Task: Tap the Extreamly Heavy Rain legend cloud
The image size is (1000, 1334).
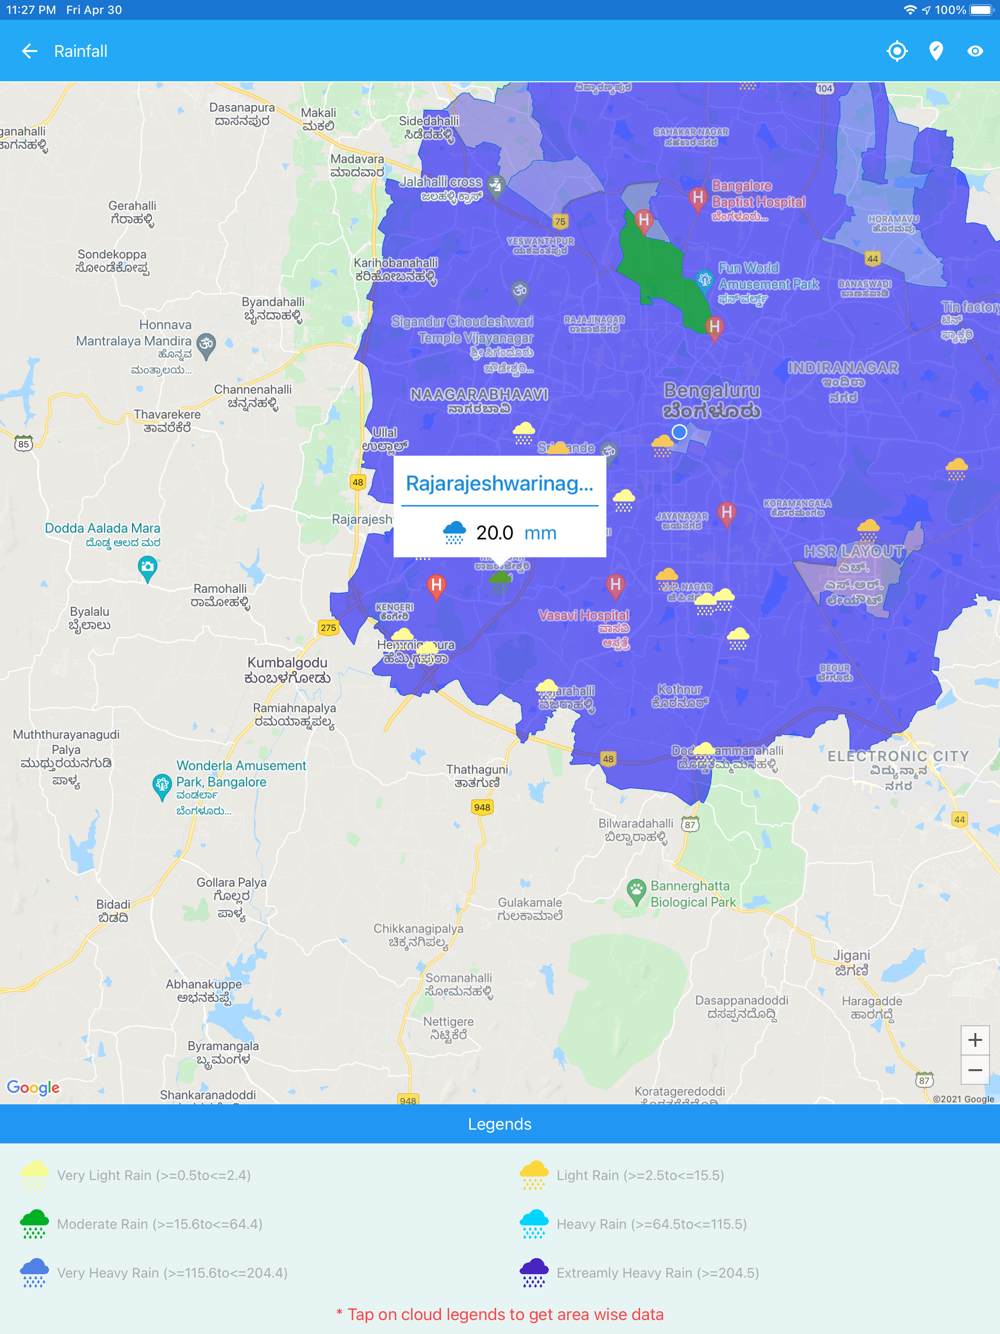Action: [534, 1273]
